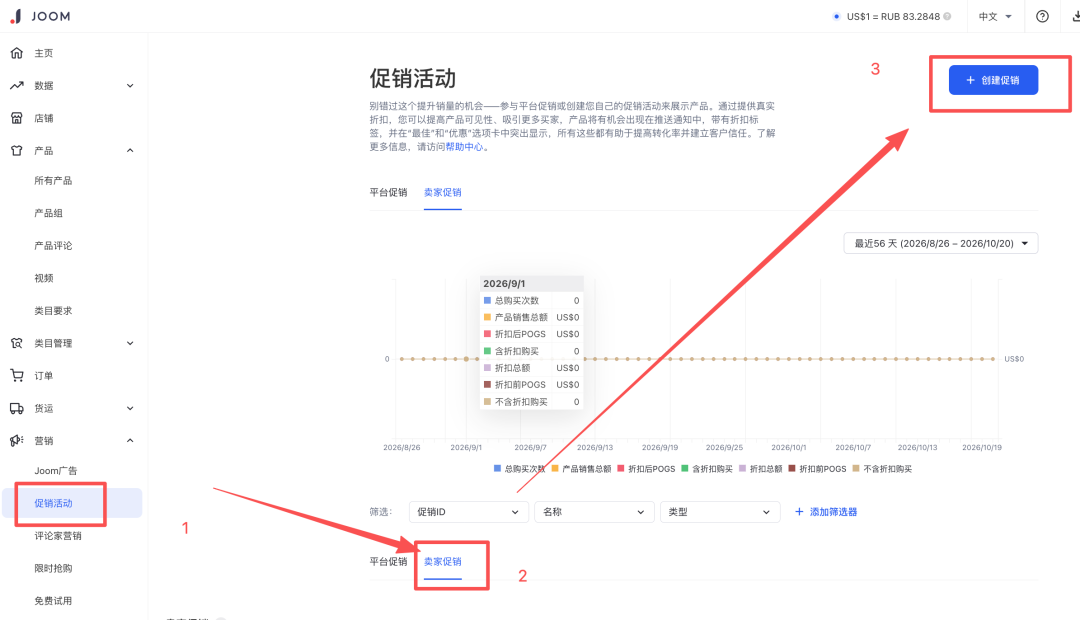Click the 类目管理 sidebar icon
This screenshot has height=620, width=1080.
17,343
